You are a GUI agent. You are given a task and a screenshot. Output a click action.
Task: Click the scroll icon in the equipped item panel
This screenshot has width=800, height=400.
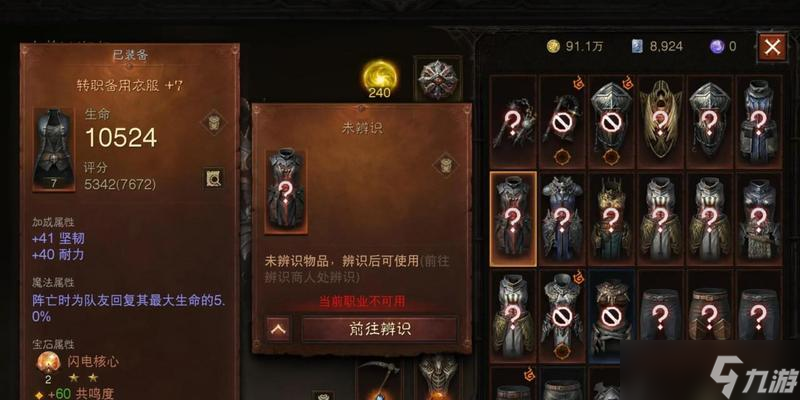point(213,122)
